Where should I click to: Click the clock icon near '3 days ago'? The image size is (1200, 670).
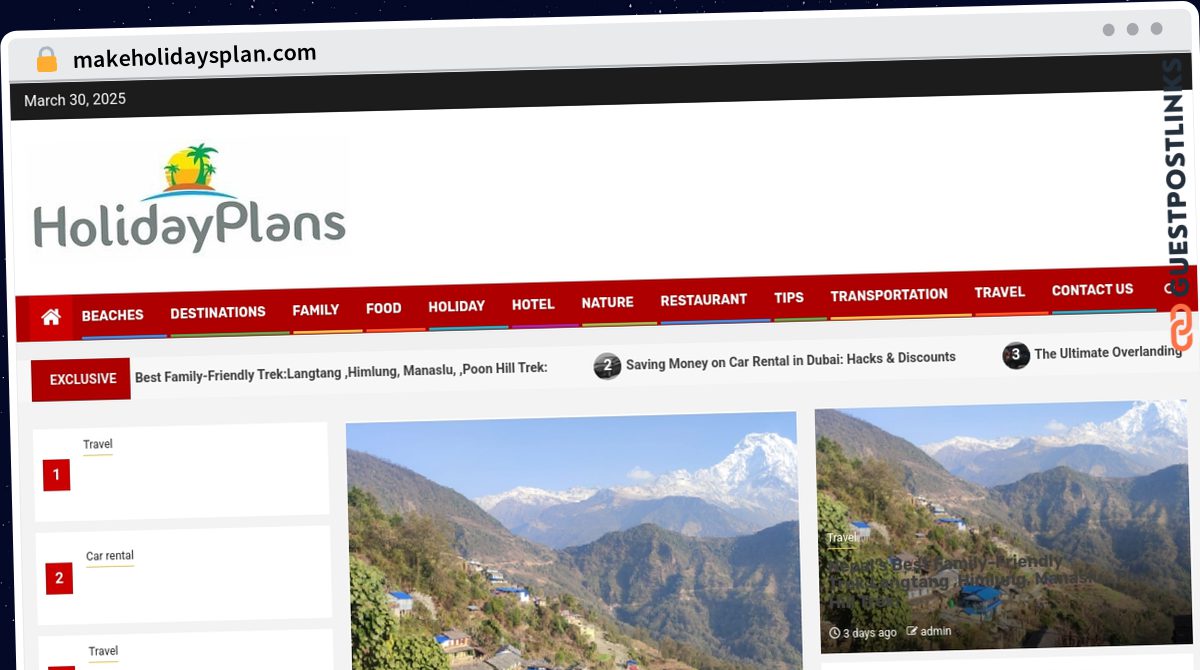[x=835, y=632]
